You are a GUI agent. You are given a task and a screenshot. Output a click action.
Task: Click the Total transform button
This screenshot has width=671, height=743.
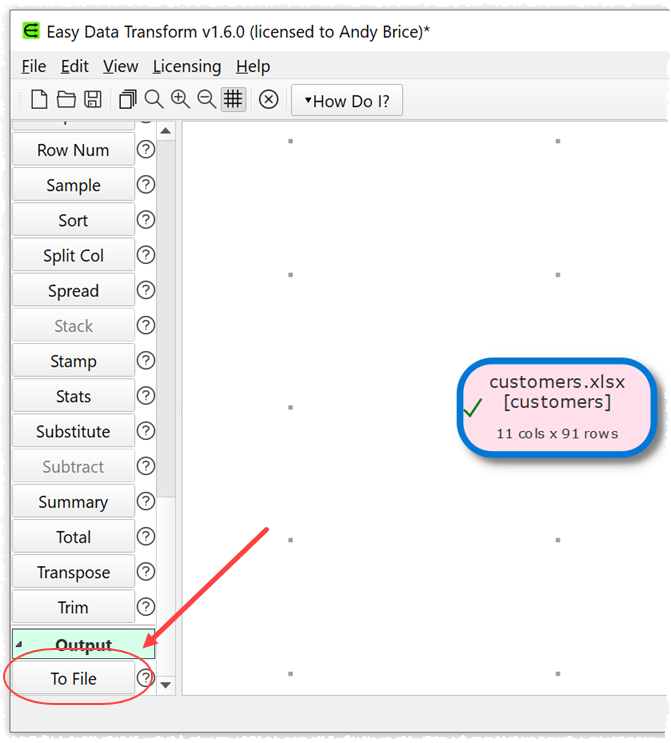coord(73,536)
